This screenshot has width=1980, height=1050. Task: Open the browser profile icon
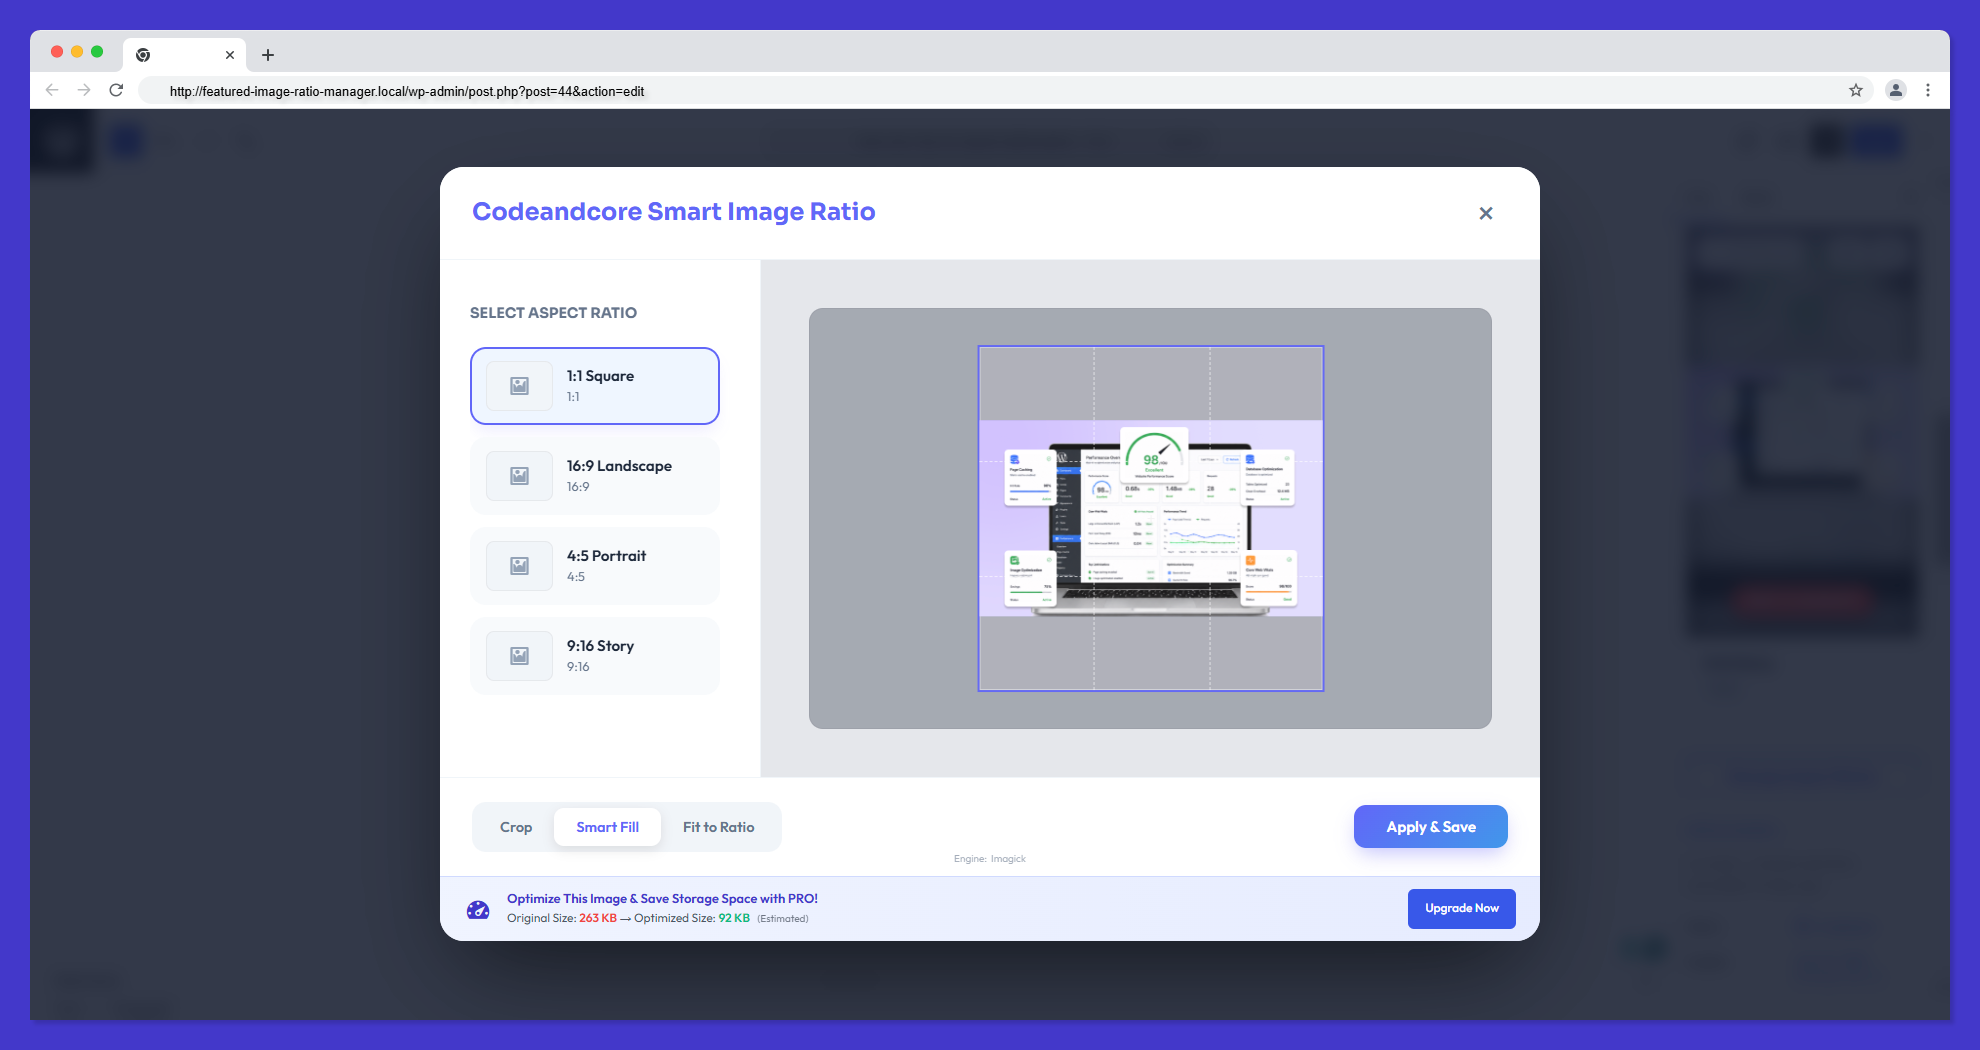1895,90
